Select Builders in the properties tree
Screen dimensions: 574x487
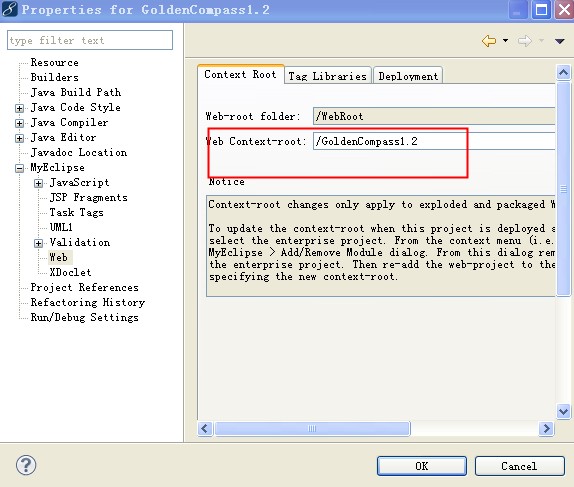55,78
